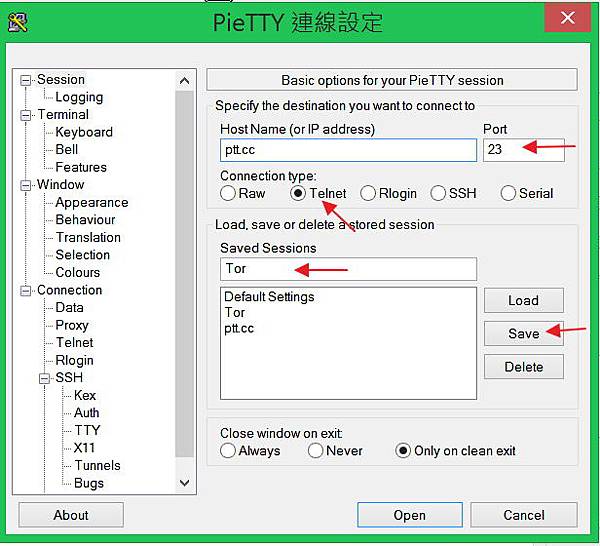Click the Saved Sessions name field
This screenshot has width=600, height=546.
tap(348, 269)
